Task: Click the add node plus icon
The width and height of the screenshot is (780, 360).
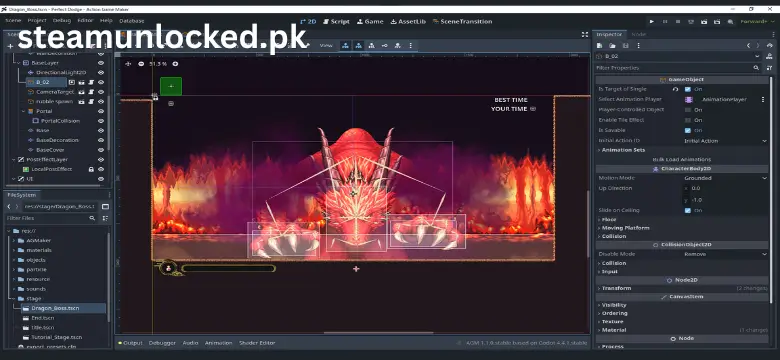Action: click(10, 46)
